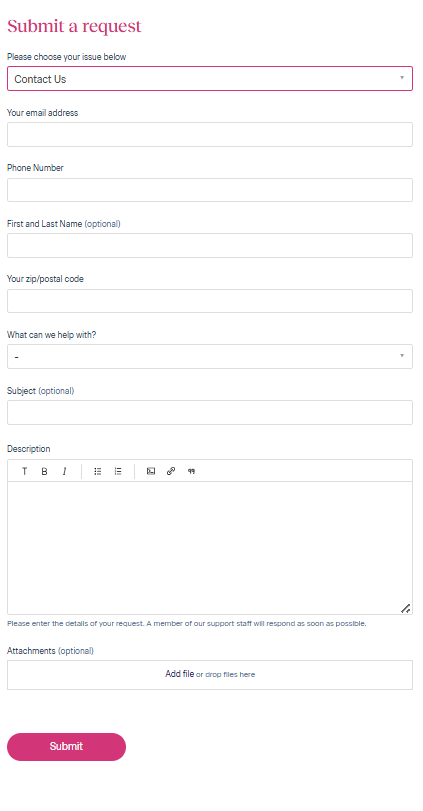
Task: Click the insert image icon
Action: point(151,471)
